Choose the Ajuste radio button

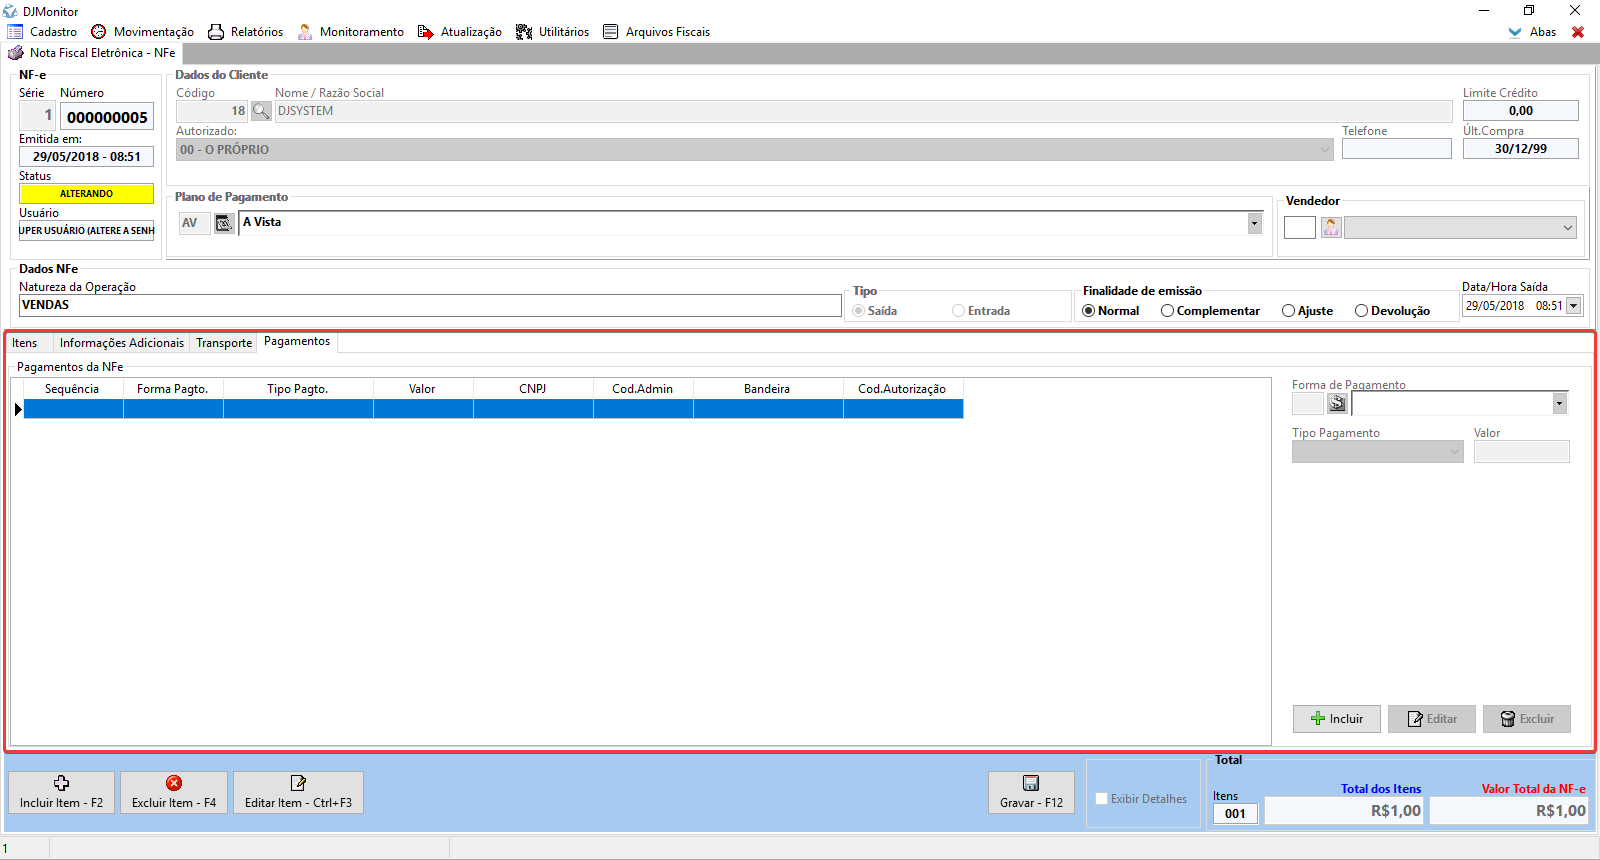[1288, 311]
